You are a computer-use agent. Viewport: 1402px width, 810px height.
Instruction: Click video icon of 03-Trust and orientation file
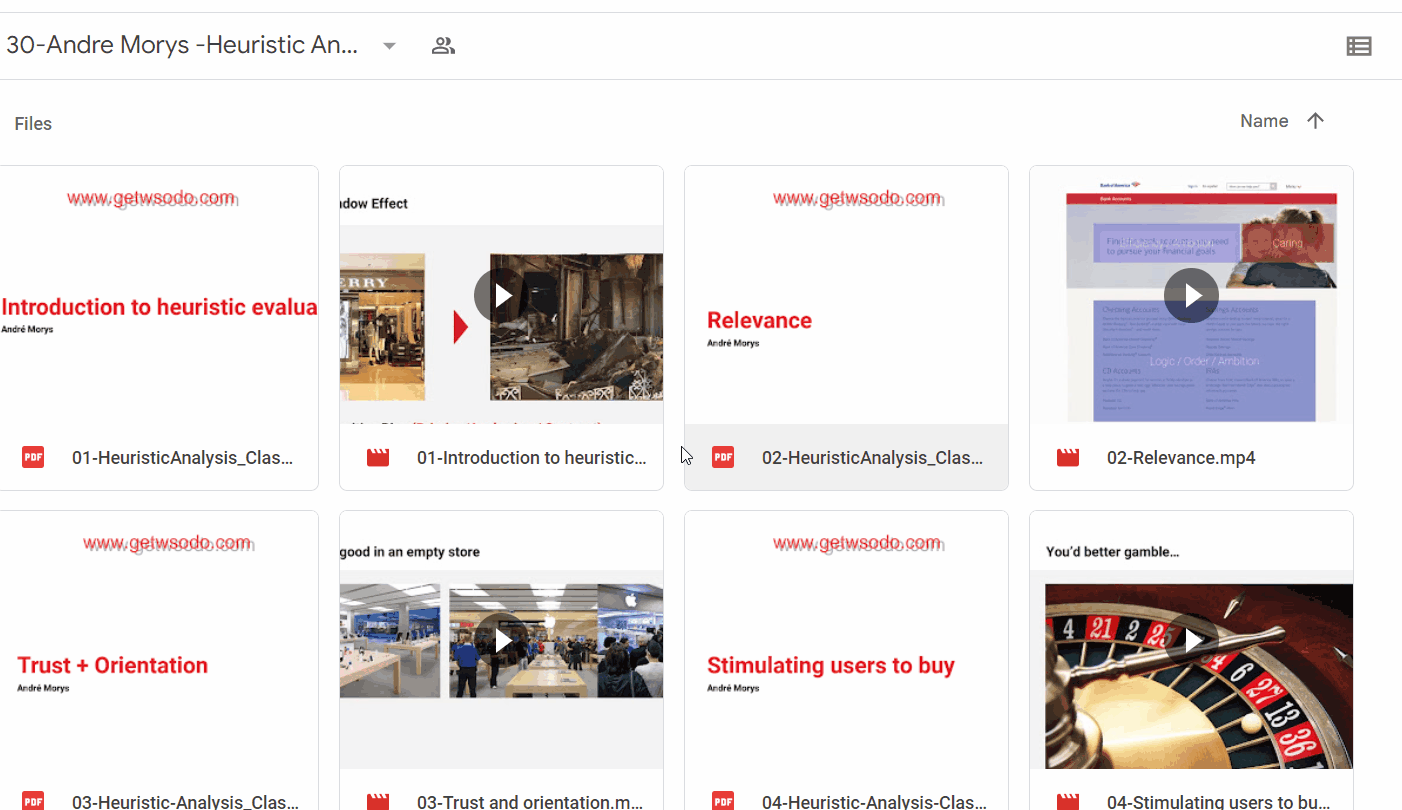[378, 801]
